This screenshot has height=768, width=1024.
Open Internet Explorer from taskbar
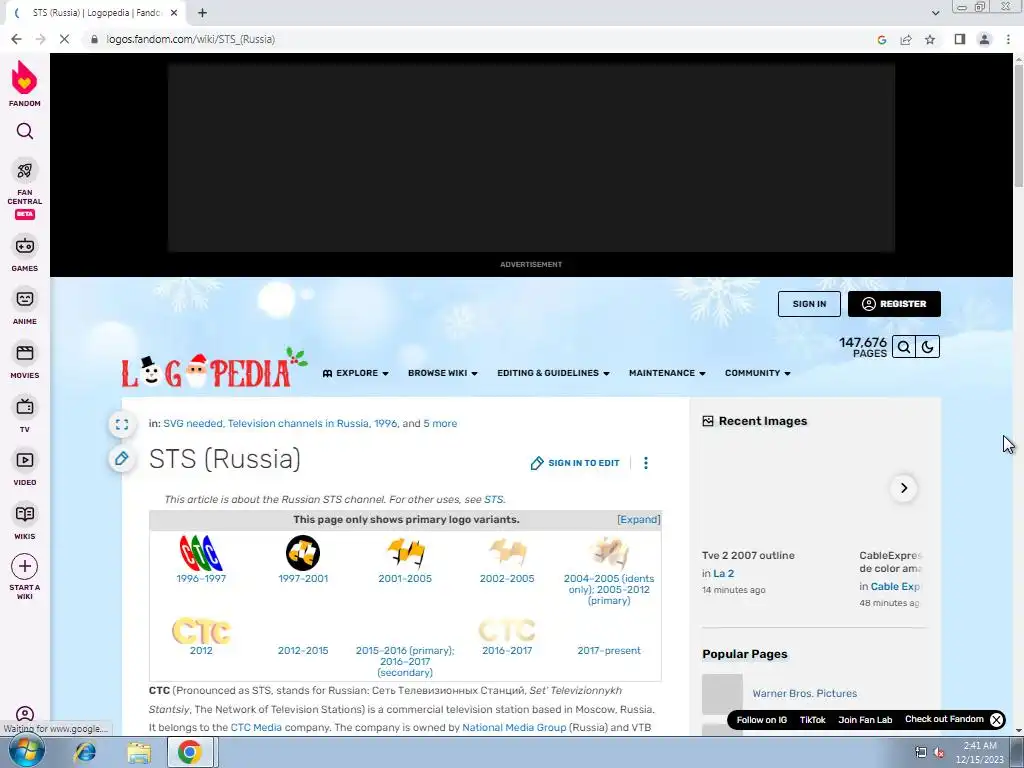[x=85, y=752]
